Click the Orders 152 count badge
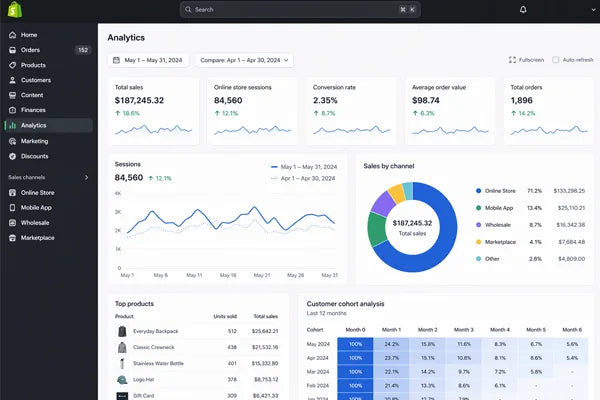The height and width of the screenshot is (400, 600). 83,50
